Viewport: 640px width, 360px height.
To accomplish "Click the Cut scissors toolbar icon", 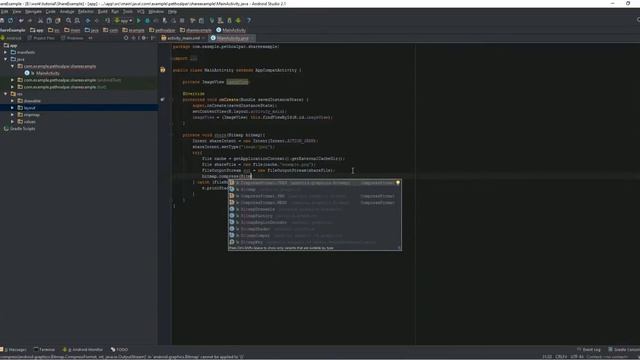I will (x=40, y=20).
